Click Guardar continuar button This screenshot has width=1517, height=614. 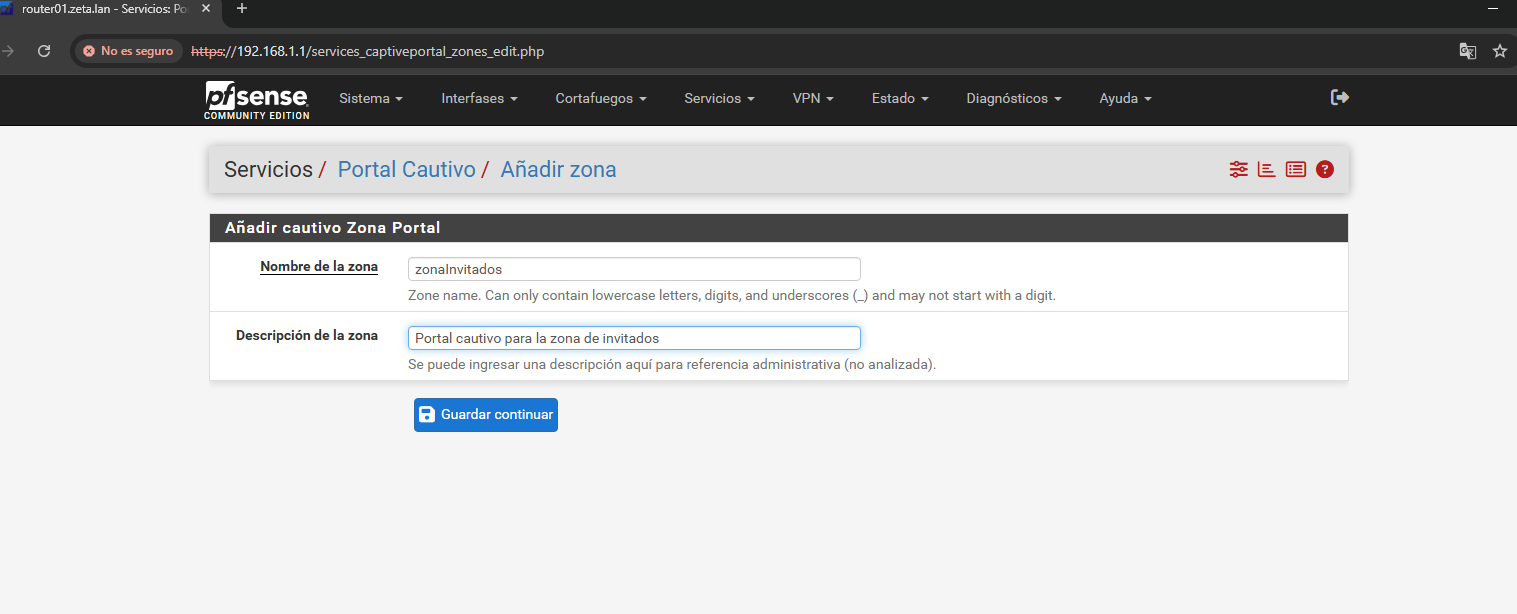[485, 415]
